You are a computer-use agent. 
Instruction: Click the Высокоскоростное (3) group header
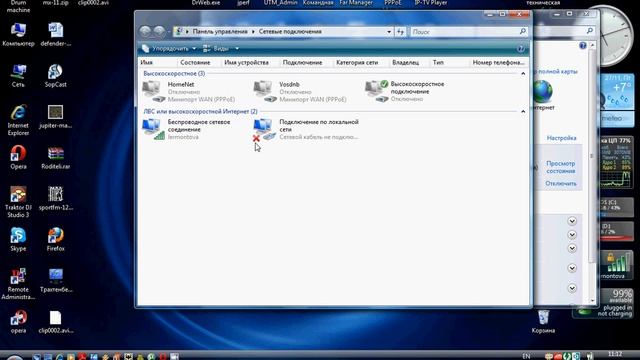(174, 73)
